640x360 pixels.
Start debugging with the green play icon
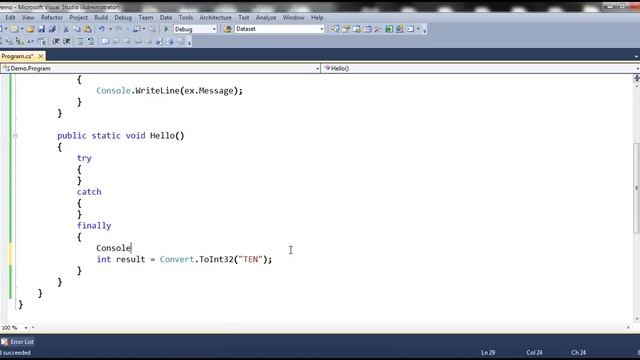click(166, 29)
